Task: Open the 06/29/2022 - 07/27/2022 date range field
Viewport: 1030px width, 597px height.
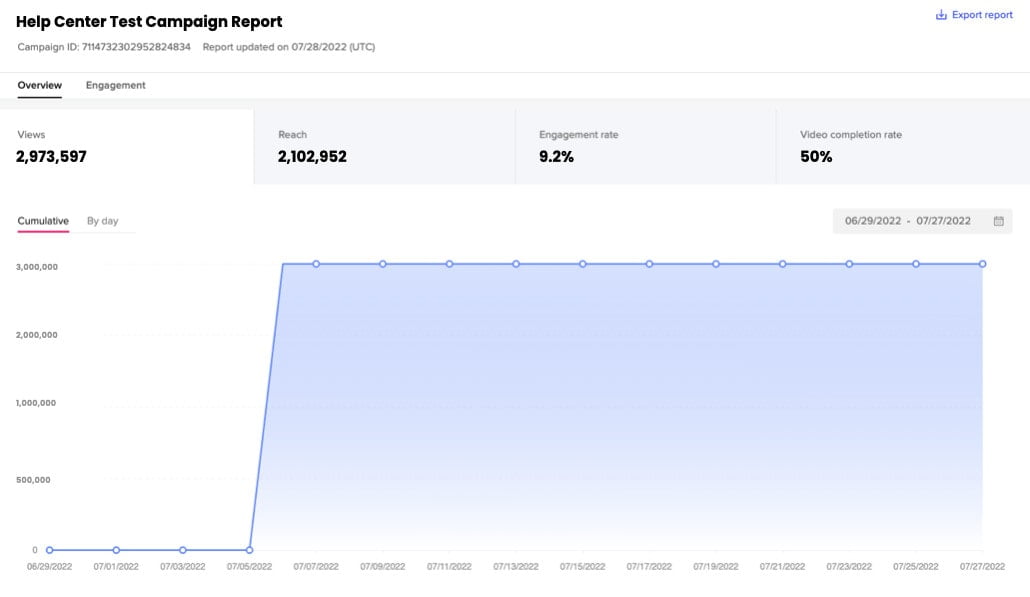Action: click(907, 221)
